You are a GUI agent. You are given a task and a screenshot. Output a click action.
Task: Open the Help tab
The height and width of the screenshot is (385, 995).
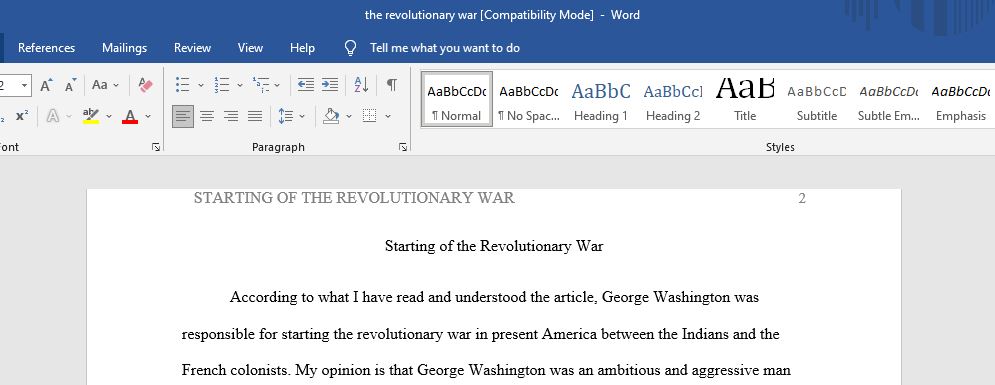pyautogui.click(x=302, y=48)
